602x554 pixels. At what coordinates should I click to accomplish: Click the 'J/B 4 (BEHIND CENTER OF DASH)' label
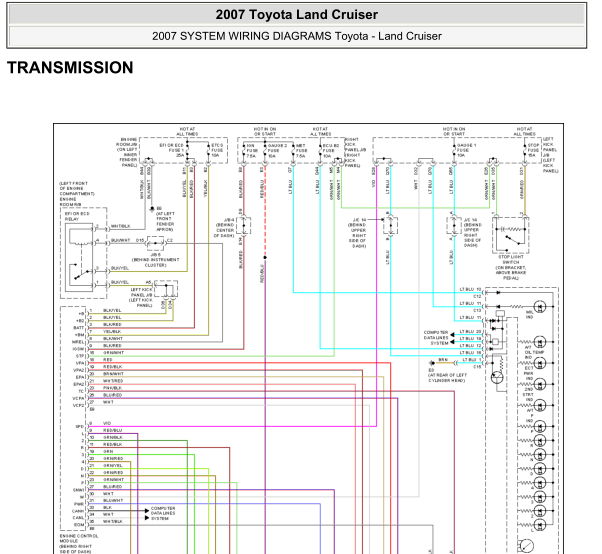click(225, 228)
